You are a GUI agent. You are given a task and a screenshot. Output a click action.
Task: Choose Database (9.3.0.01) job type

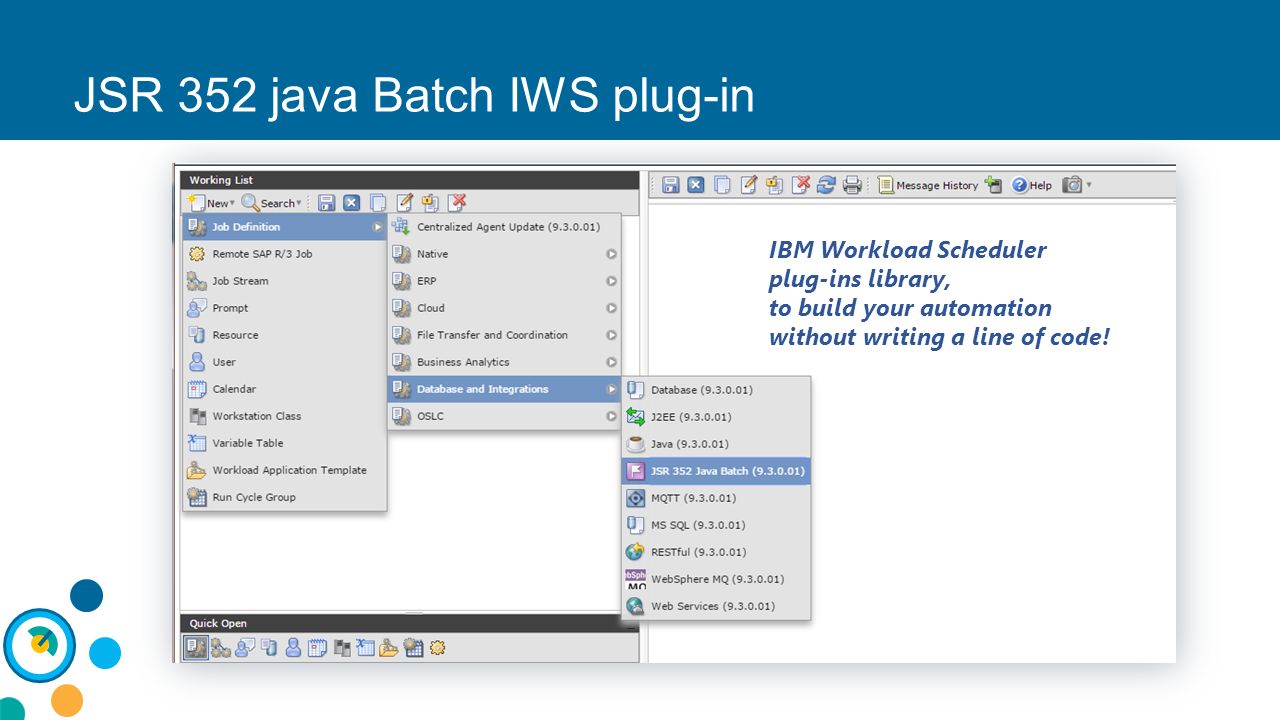point(716,390)
